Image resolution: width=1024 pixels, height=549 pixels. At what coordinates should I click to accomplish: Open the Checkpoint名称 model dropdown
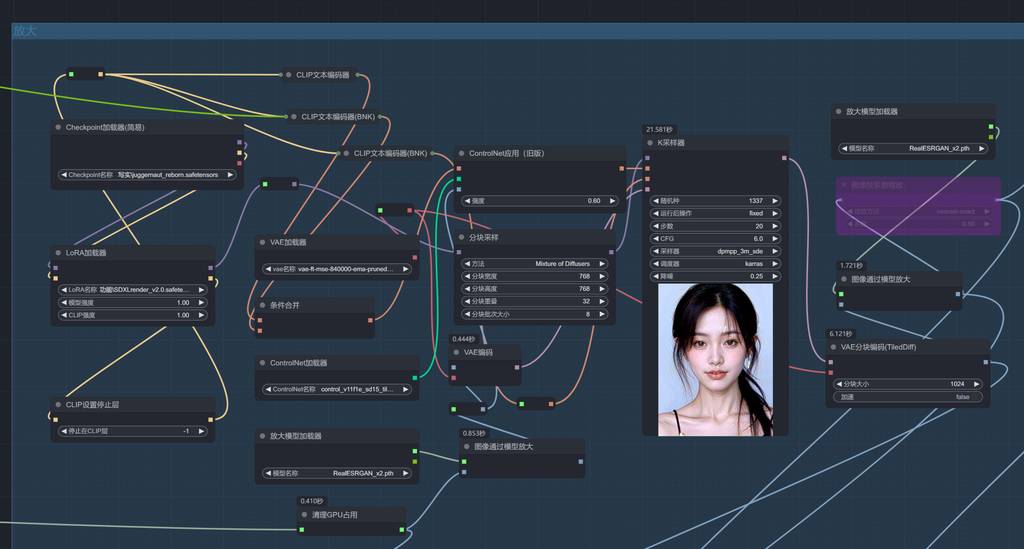pyautogui.click(x=146, y=175)
